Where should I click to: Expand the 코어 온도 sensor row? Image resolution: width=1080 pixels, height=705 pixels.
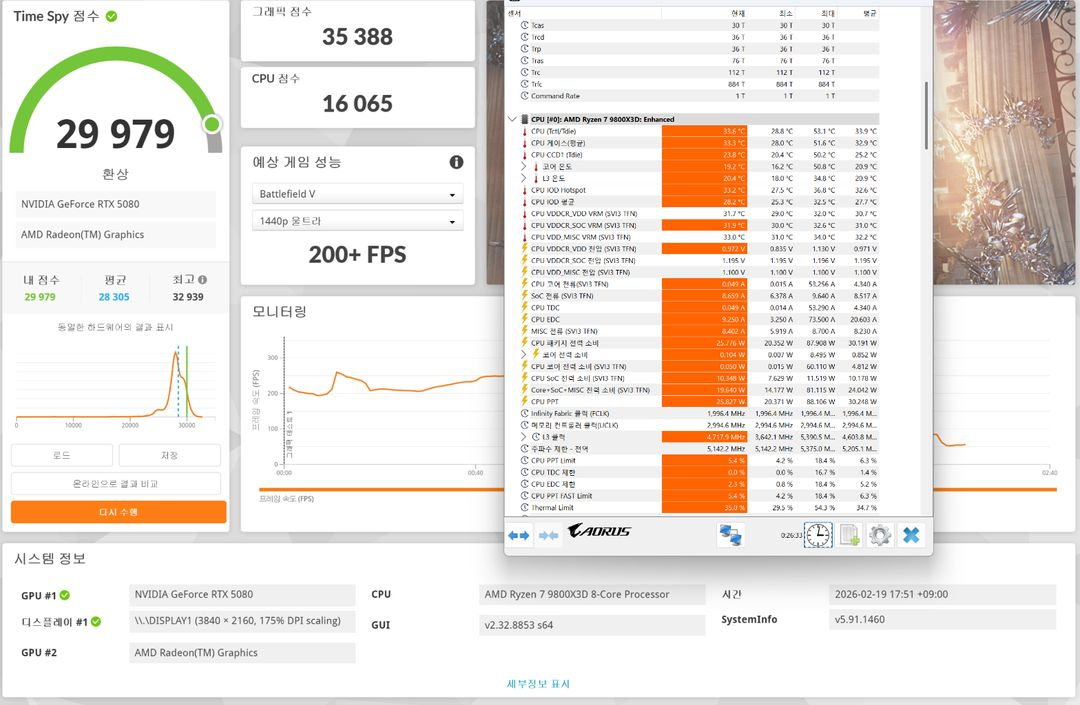click(524, 166)
